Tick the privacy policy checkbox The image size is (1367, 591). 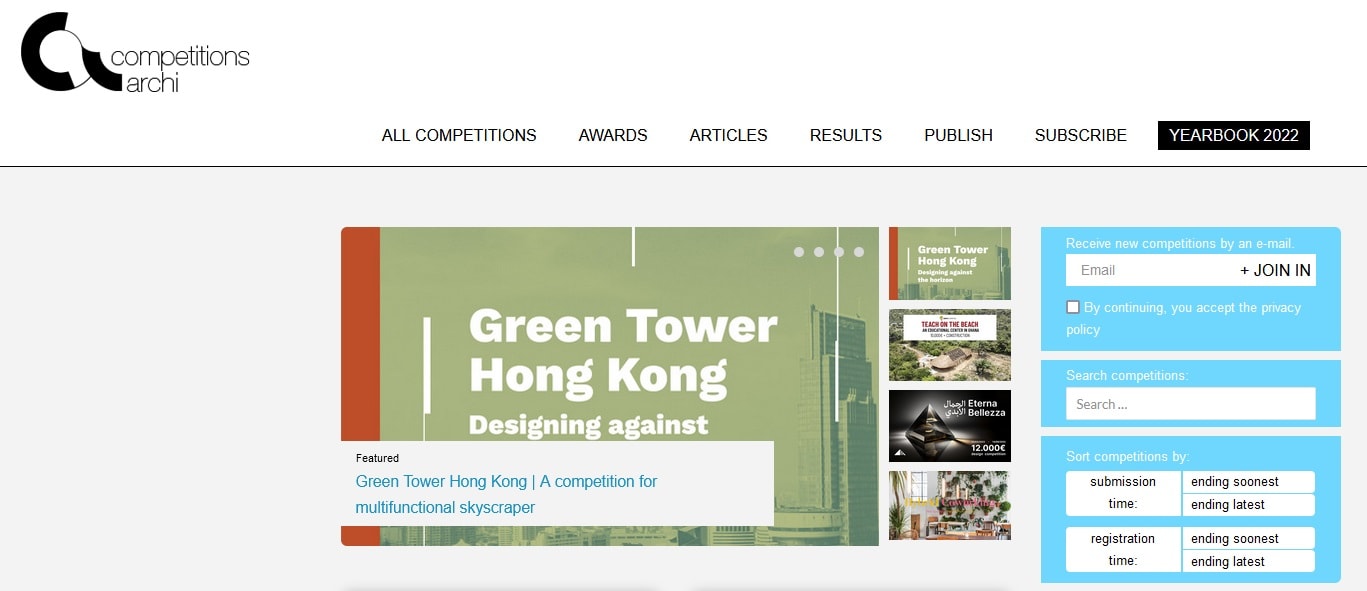pyautogui.click(x=1073, y=307)
